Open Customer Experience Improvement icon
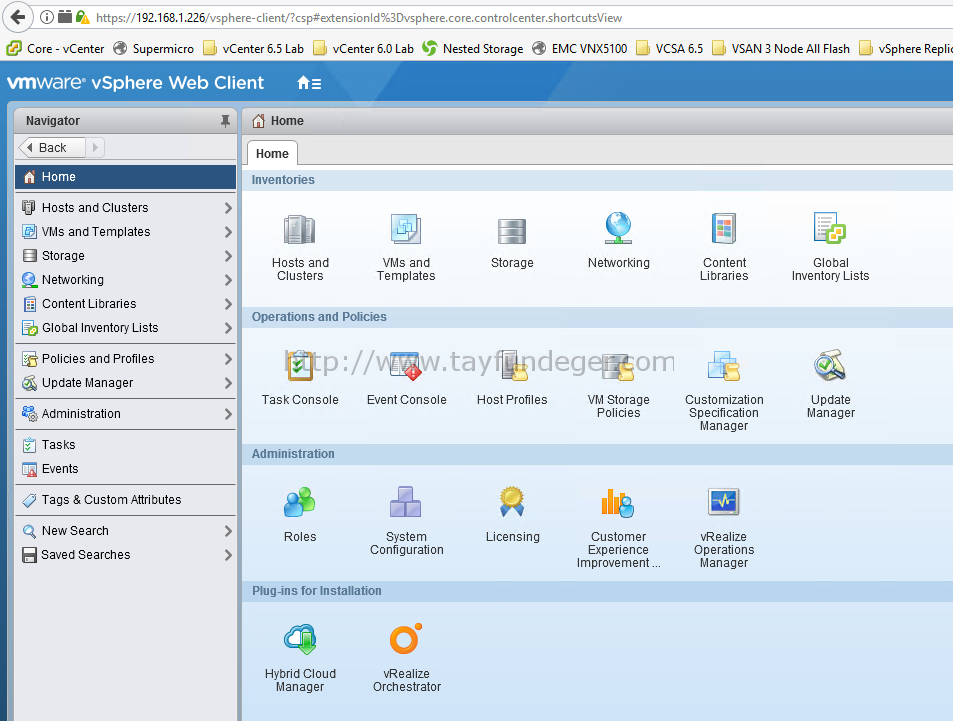953x721 pixels. pyautogui.click(x=618, y=503)
